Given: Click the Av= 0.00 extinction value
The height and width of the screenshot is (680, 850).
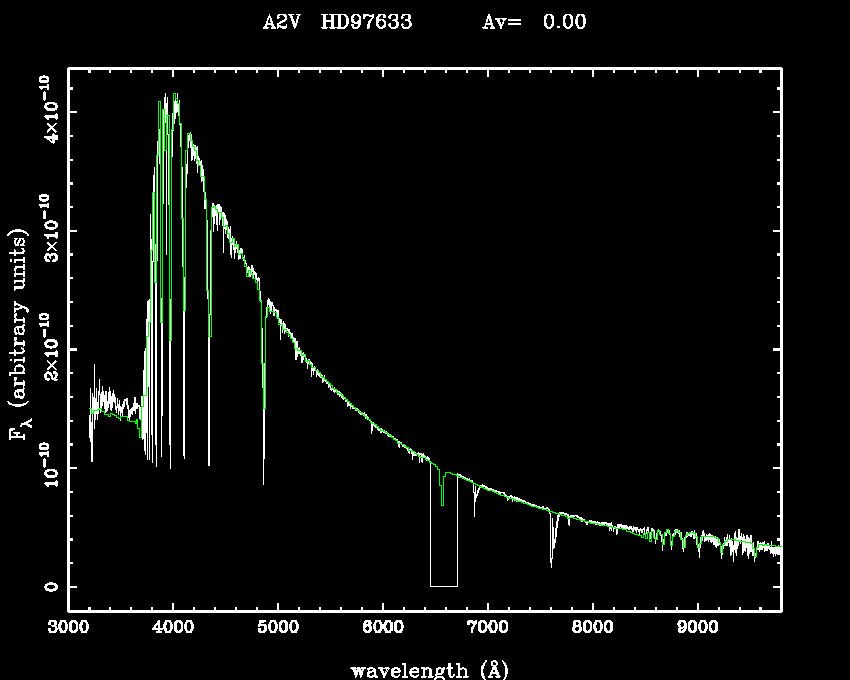Looking at the screenshot, I should coord(534,23).
